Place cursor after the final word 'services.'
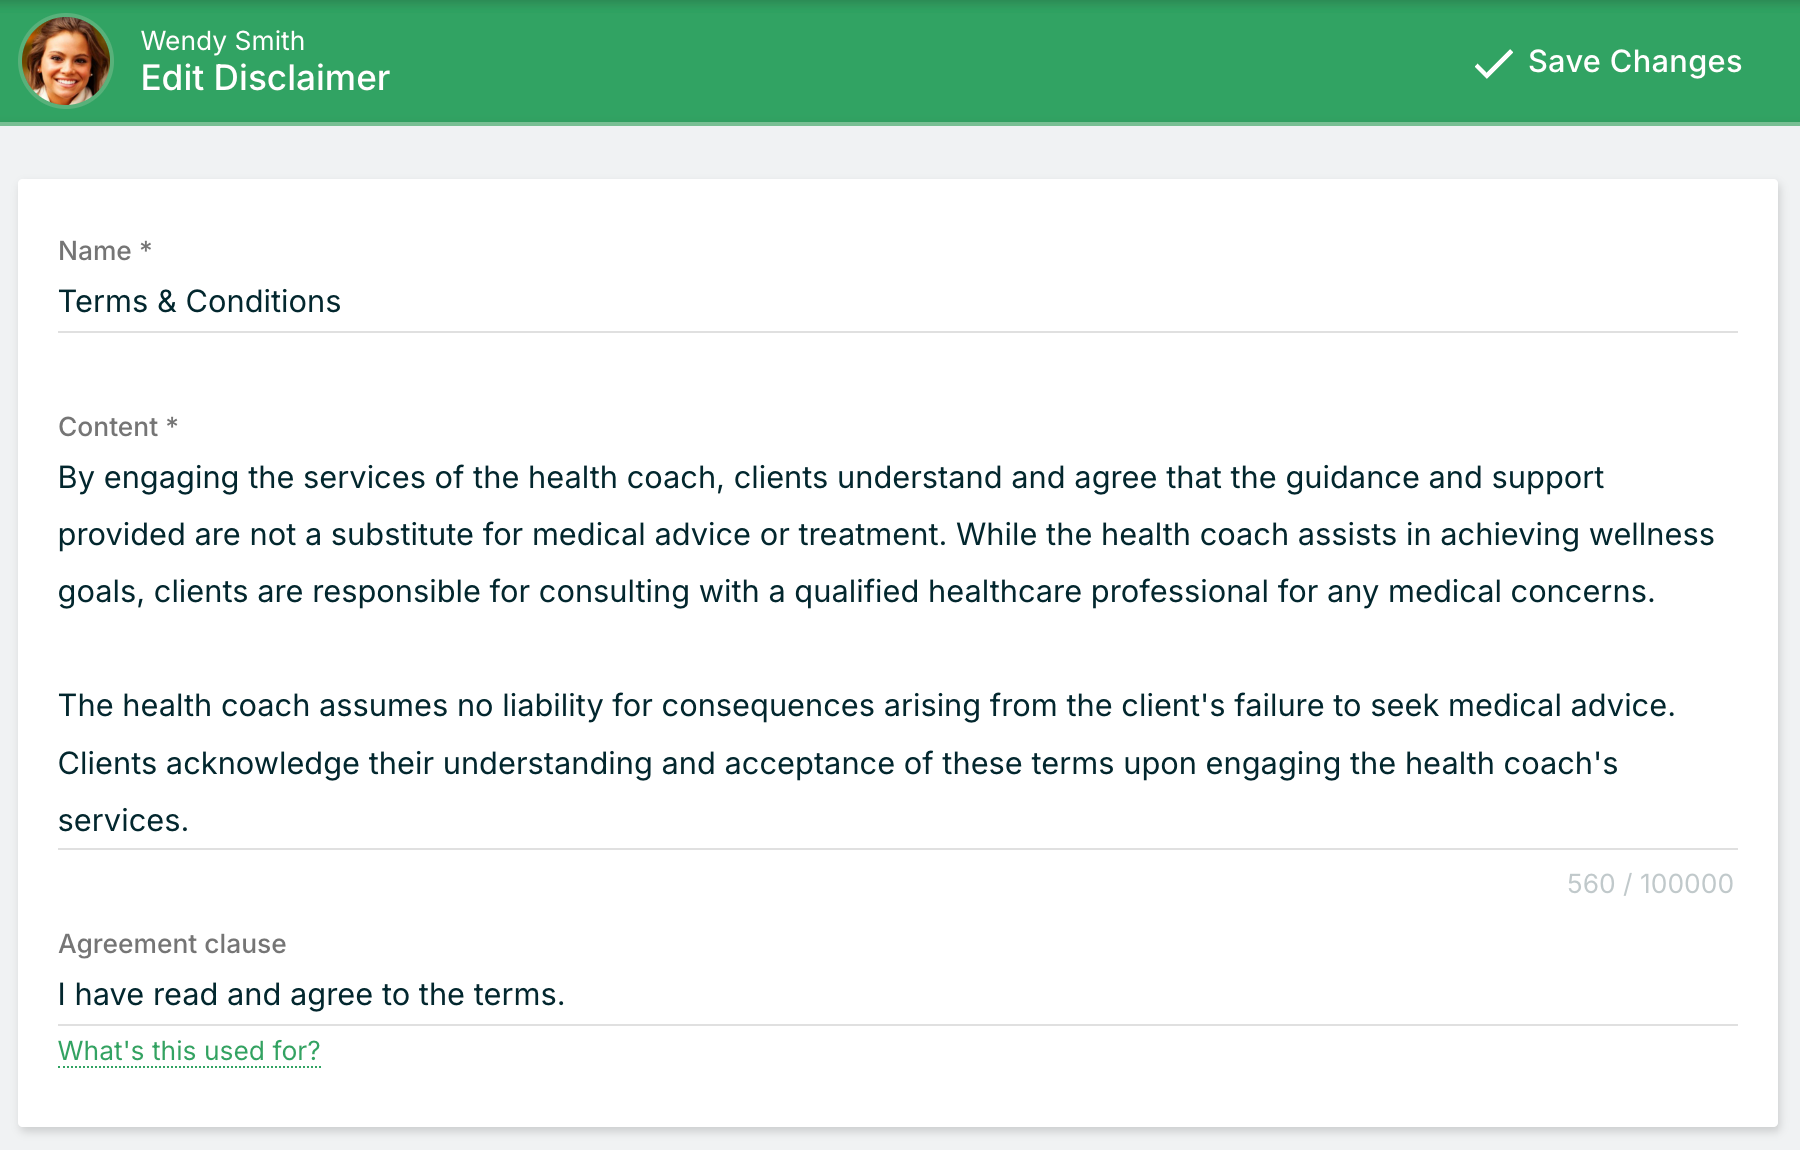The width and height of the screenshot is (1800, 1150). tap(190, 821)
